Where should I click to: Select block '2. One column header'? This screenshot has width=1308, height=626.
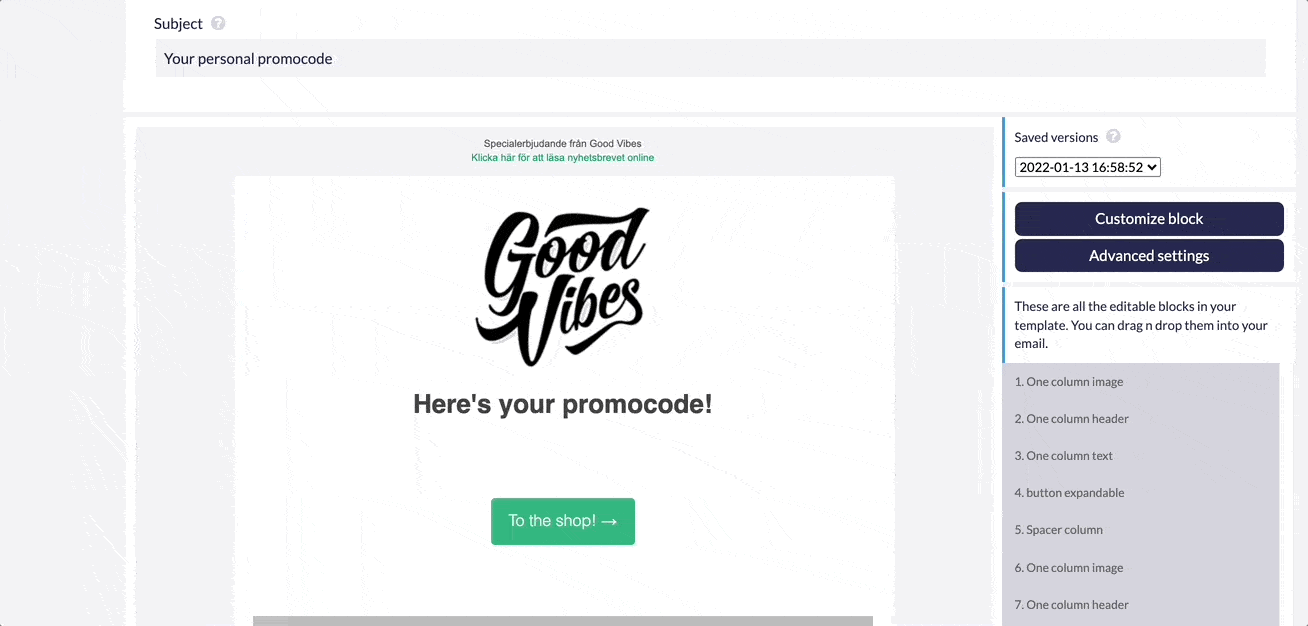[1071, 419]
